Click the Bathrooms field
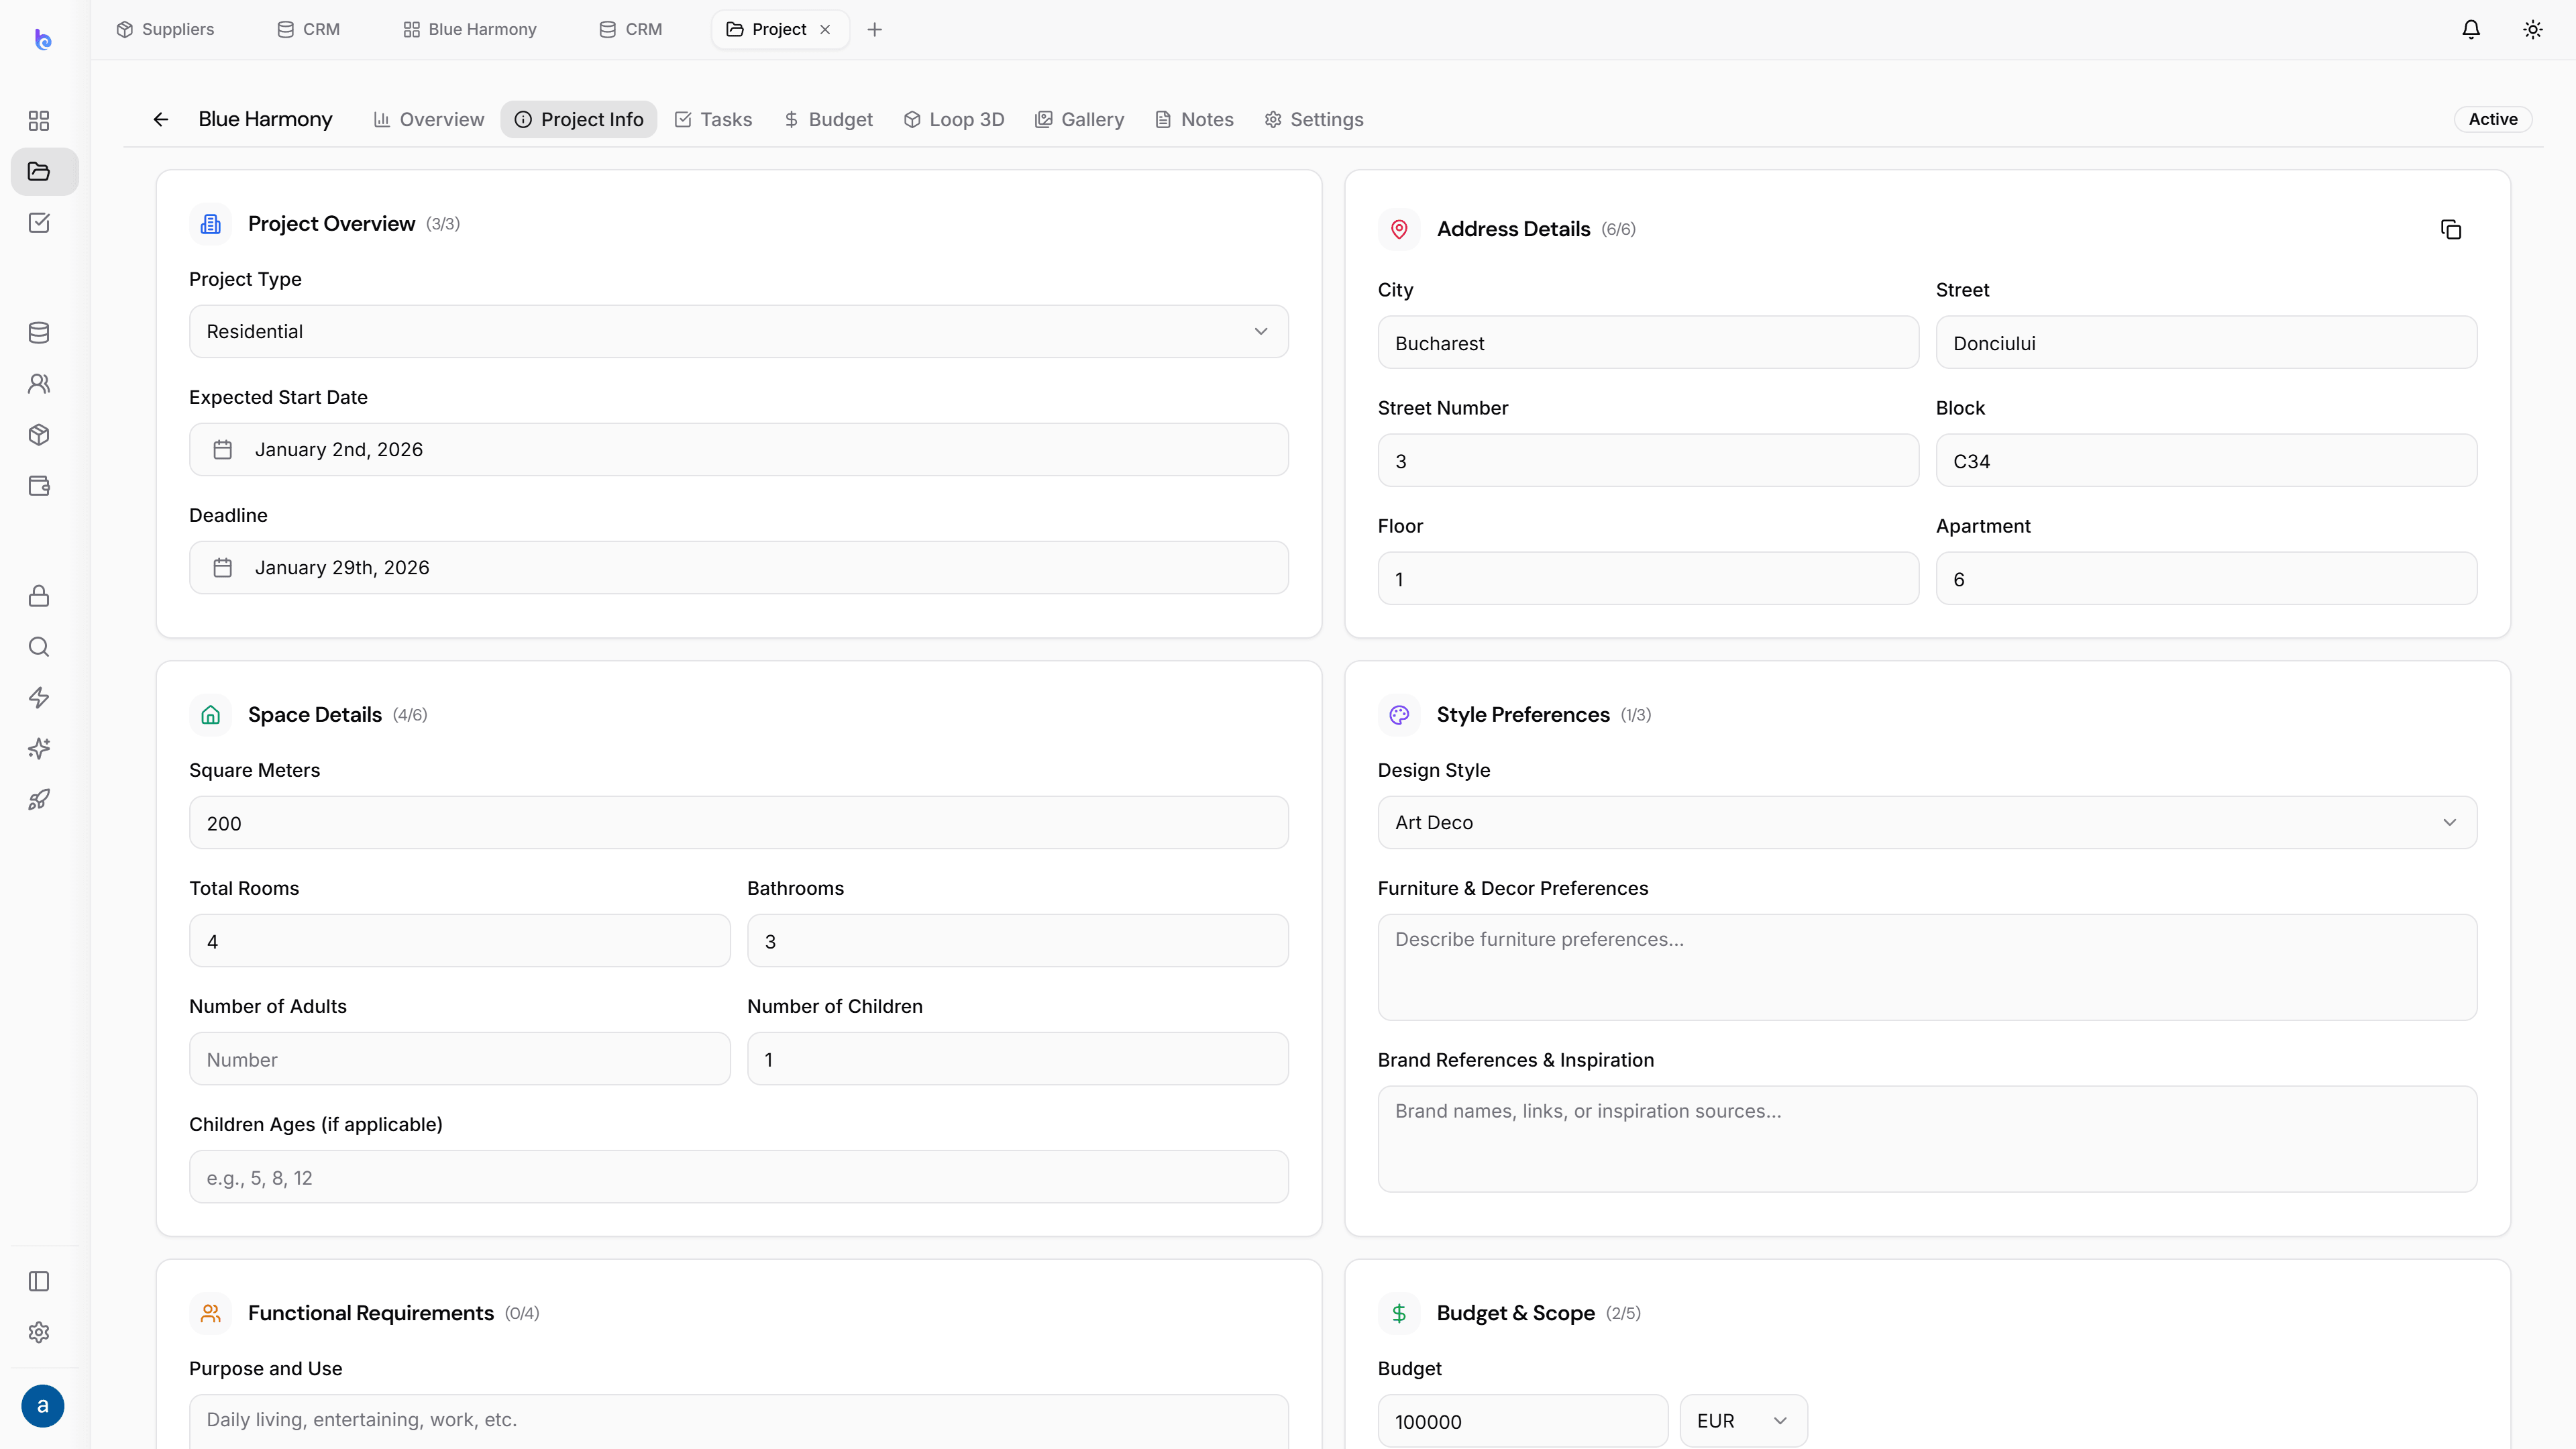The width and height of the screenshot is (2576, 1449). tap(1018, 941)
